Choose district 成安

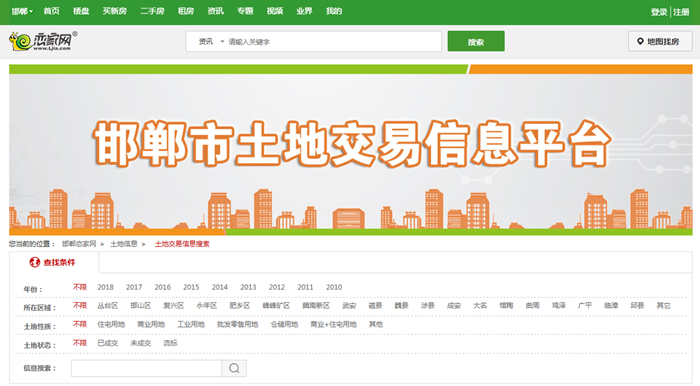tap(454, 306)
